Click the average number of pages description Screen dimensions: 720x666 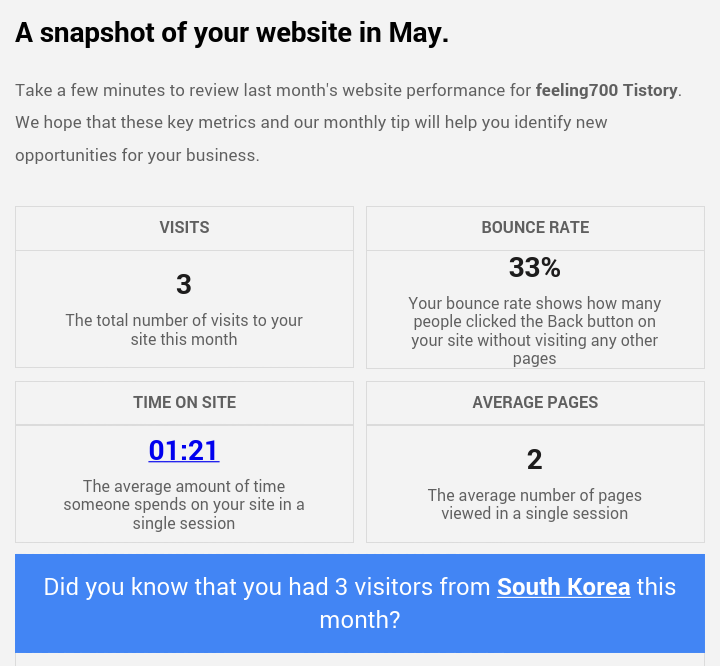click(x=534, y=504)
